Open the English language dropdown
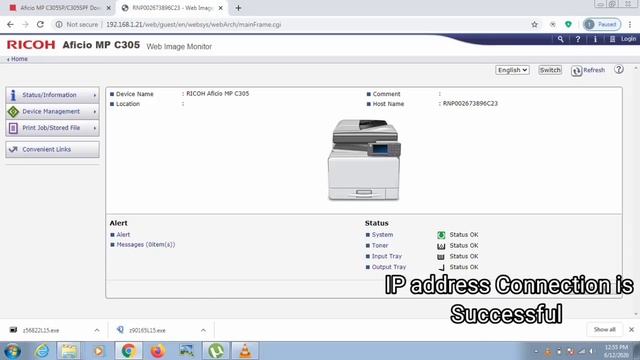The image size is (640, 360). tap(512, 70)
